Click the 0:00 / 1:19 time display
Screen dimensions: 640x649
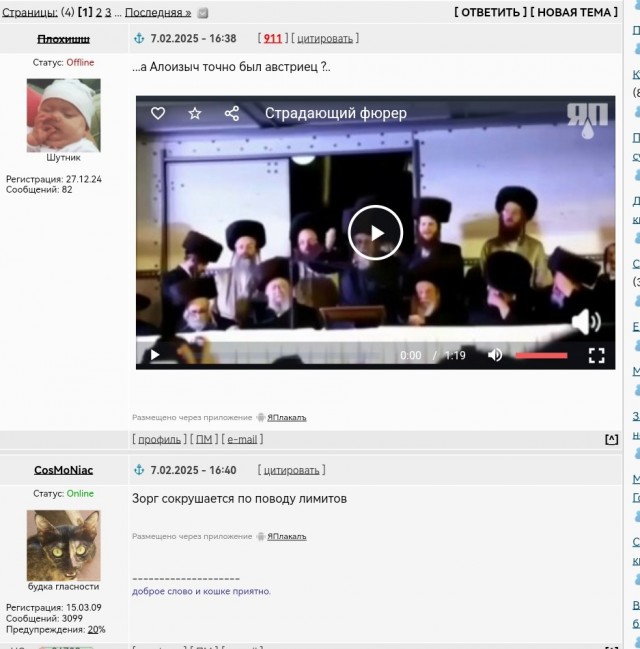[433, 356]
